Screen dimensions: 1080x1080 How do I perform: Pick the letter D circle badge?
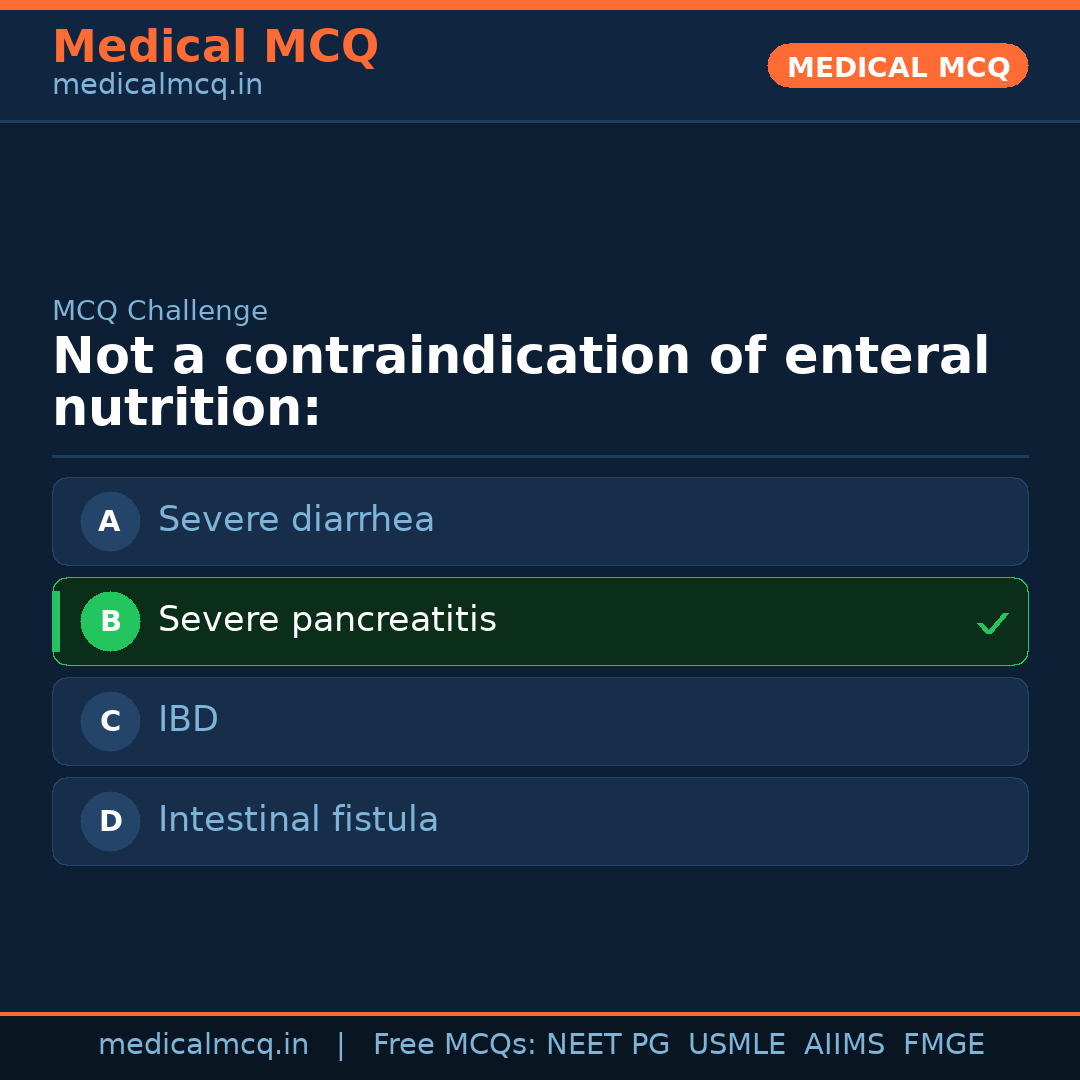click(110, 821)
